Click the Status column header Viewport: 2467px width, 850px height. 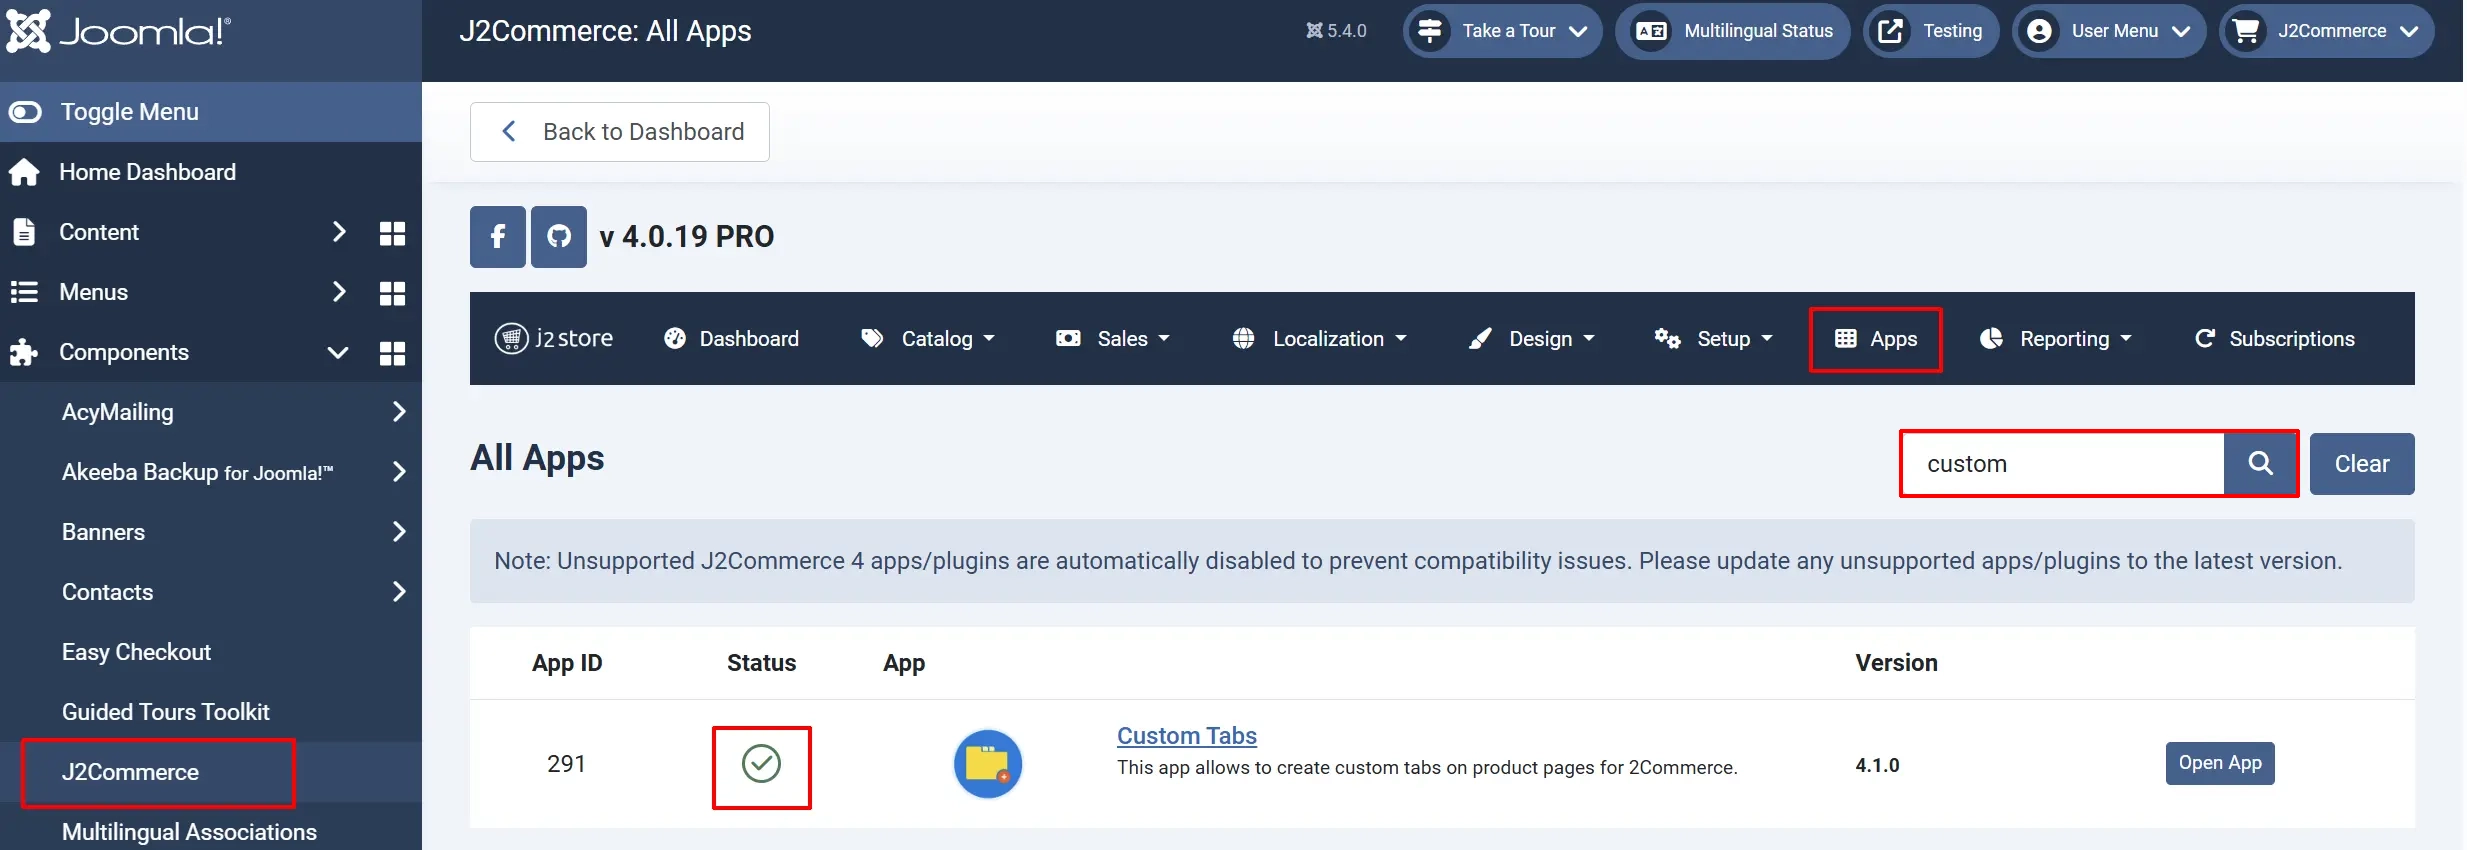pos(761,663)
